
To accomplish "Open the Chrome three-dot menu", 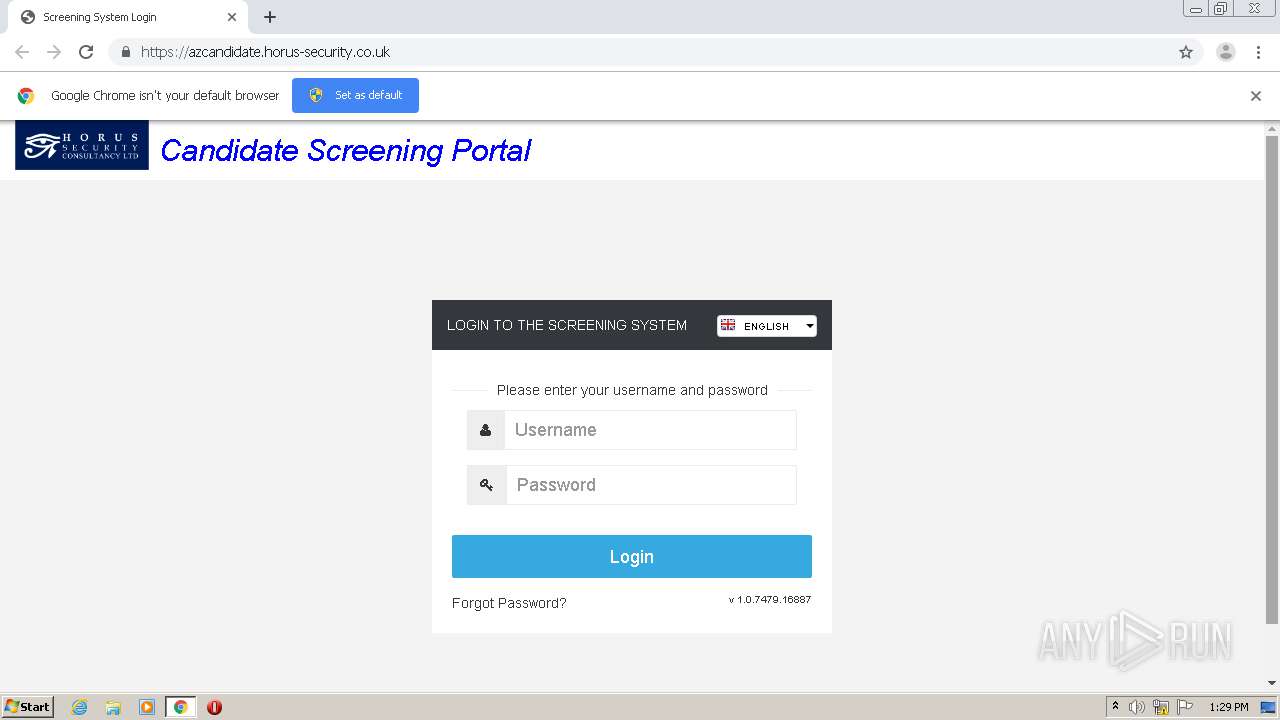I will pyautogui.click(x=1258, y=52).
